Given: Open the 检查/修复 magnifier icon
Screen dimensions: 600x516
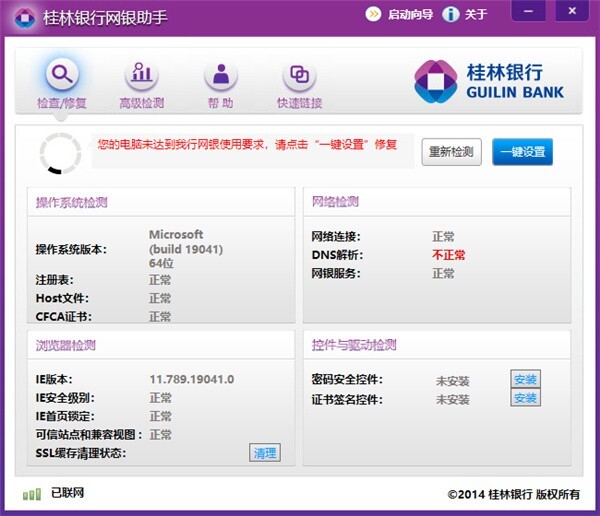Looking at the screenshot, I should tap(62, 73).
